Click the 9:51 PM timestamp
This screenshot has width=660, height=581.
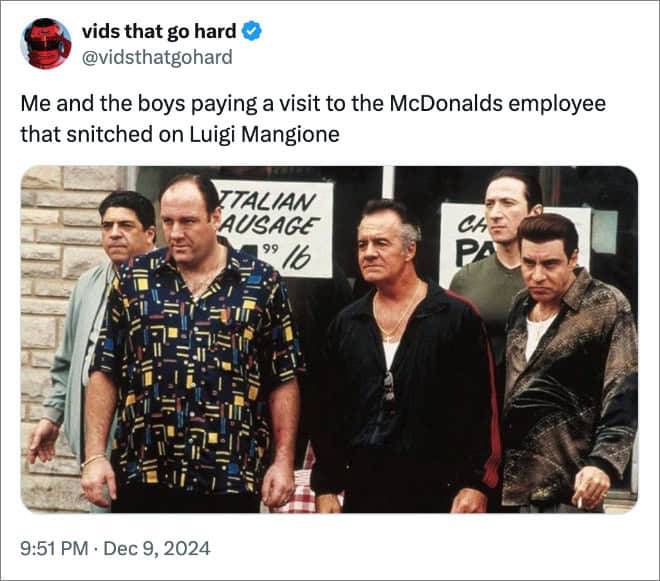pos(54,548)
